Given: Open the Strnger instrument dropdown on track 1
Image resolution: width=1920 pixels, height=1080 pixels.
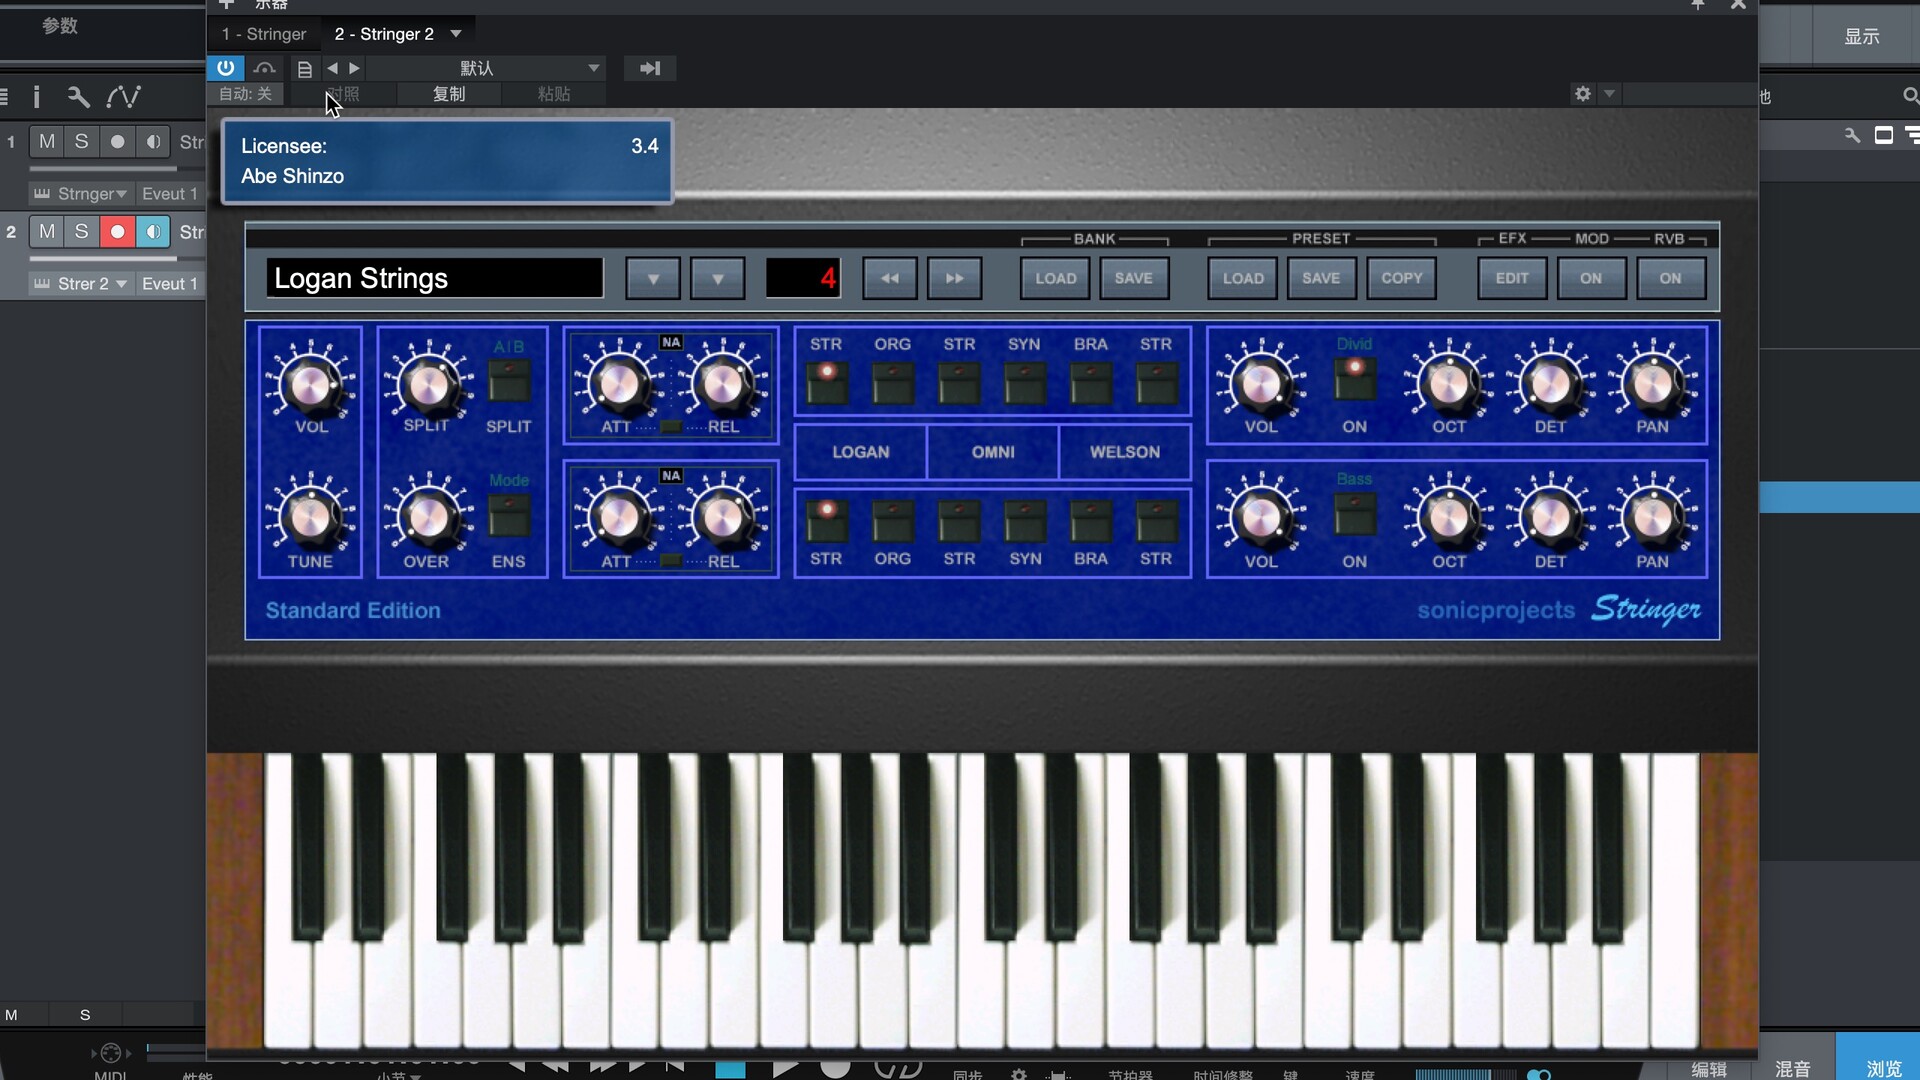Looking at the screenshot, I should click(121, 194).
